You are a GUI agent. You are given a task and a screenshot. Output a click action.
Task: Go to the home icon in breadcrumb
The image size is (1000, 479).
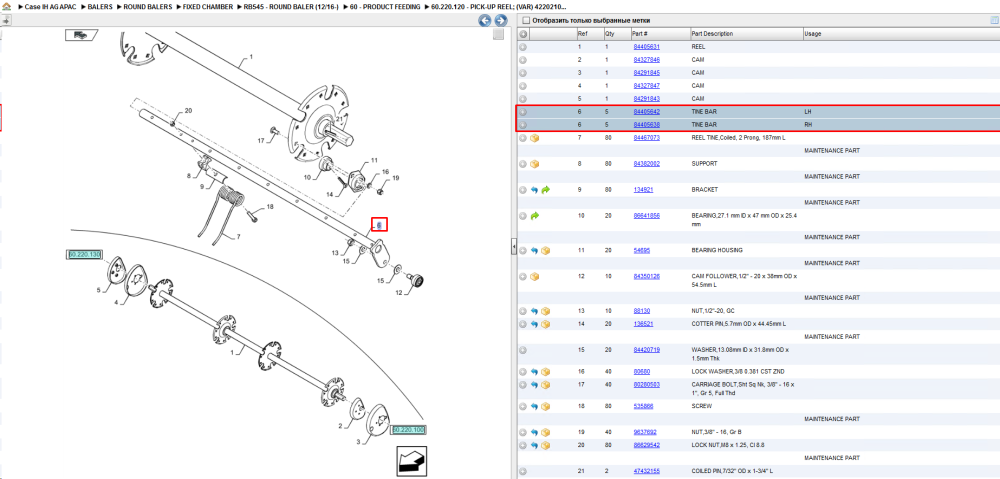click(x=6, y=6)
